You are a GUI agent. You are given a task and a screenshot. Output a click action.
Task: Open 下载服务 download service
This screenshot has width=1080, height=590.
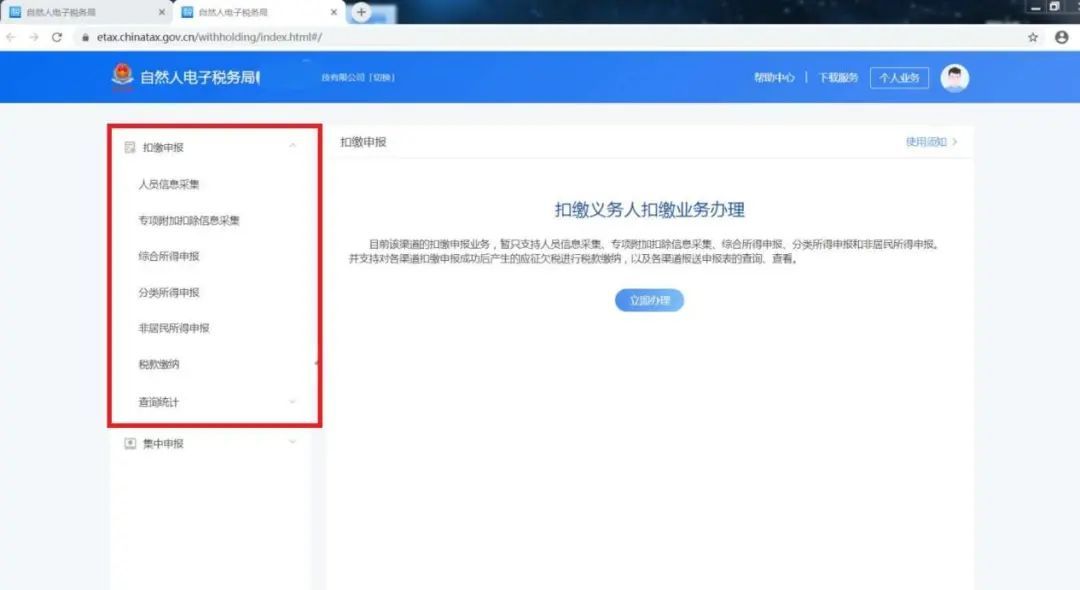(838, 78)
